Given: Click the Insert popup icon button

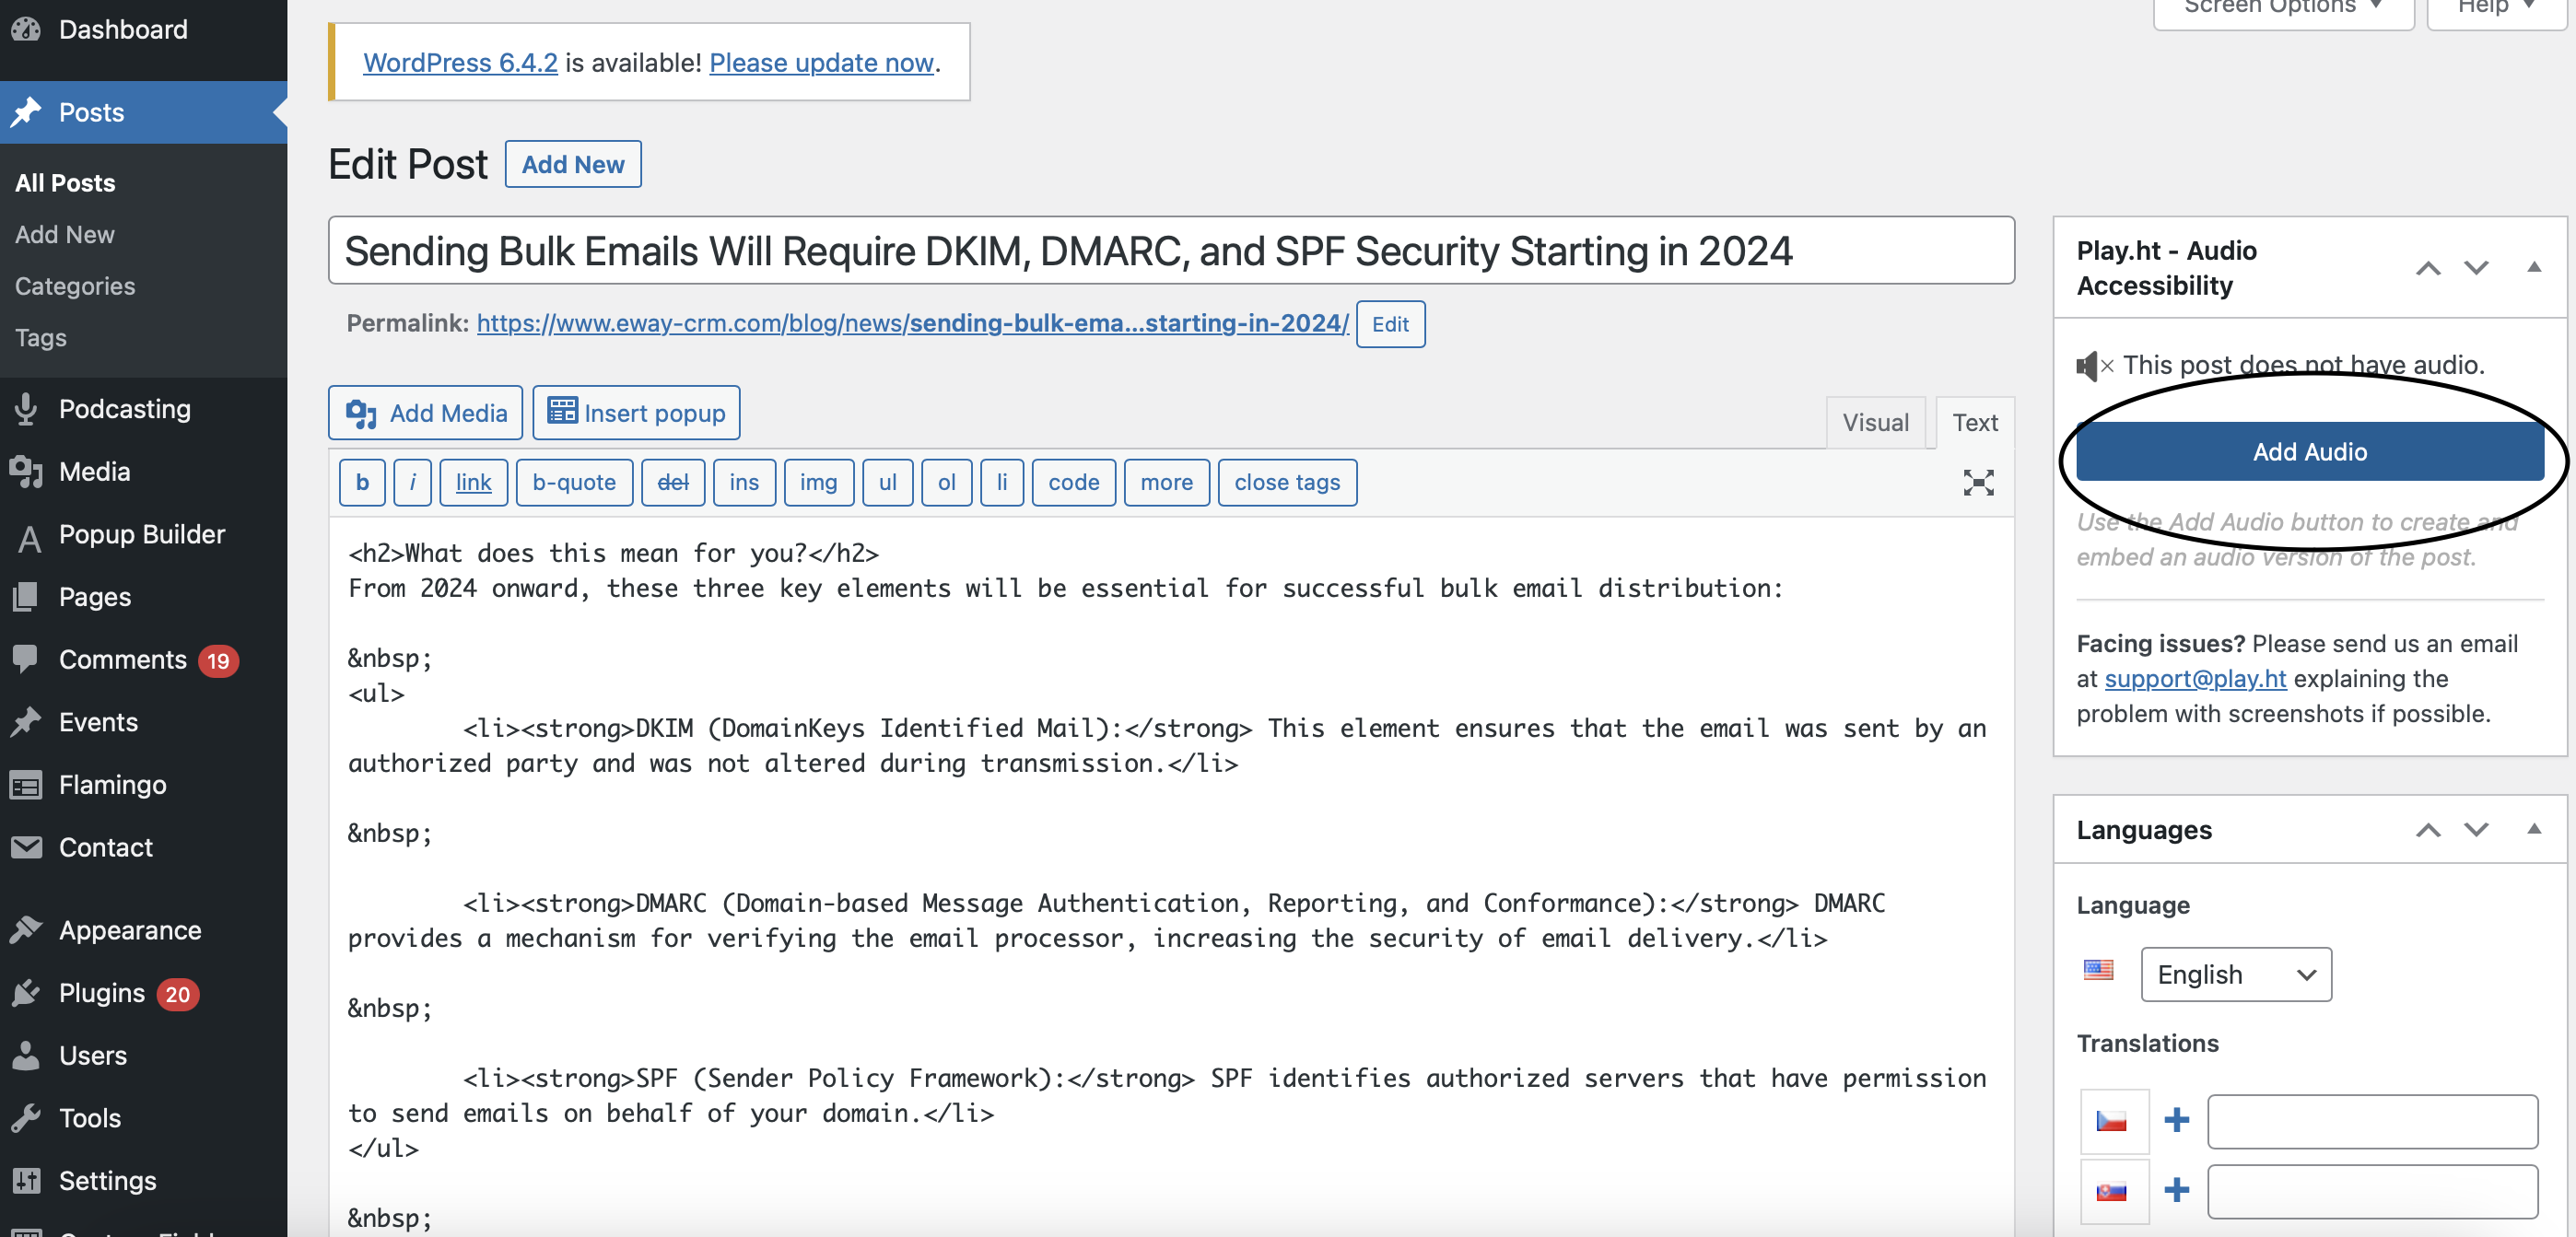Looking at the screenshot, I should click(636, 413).
